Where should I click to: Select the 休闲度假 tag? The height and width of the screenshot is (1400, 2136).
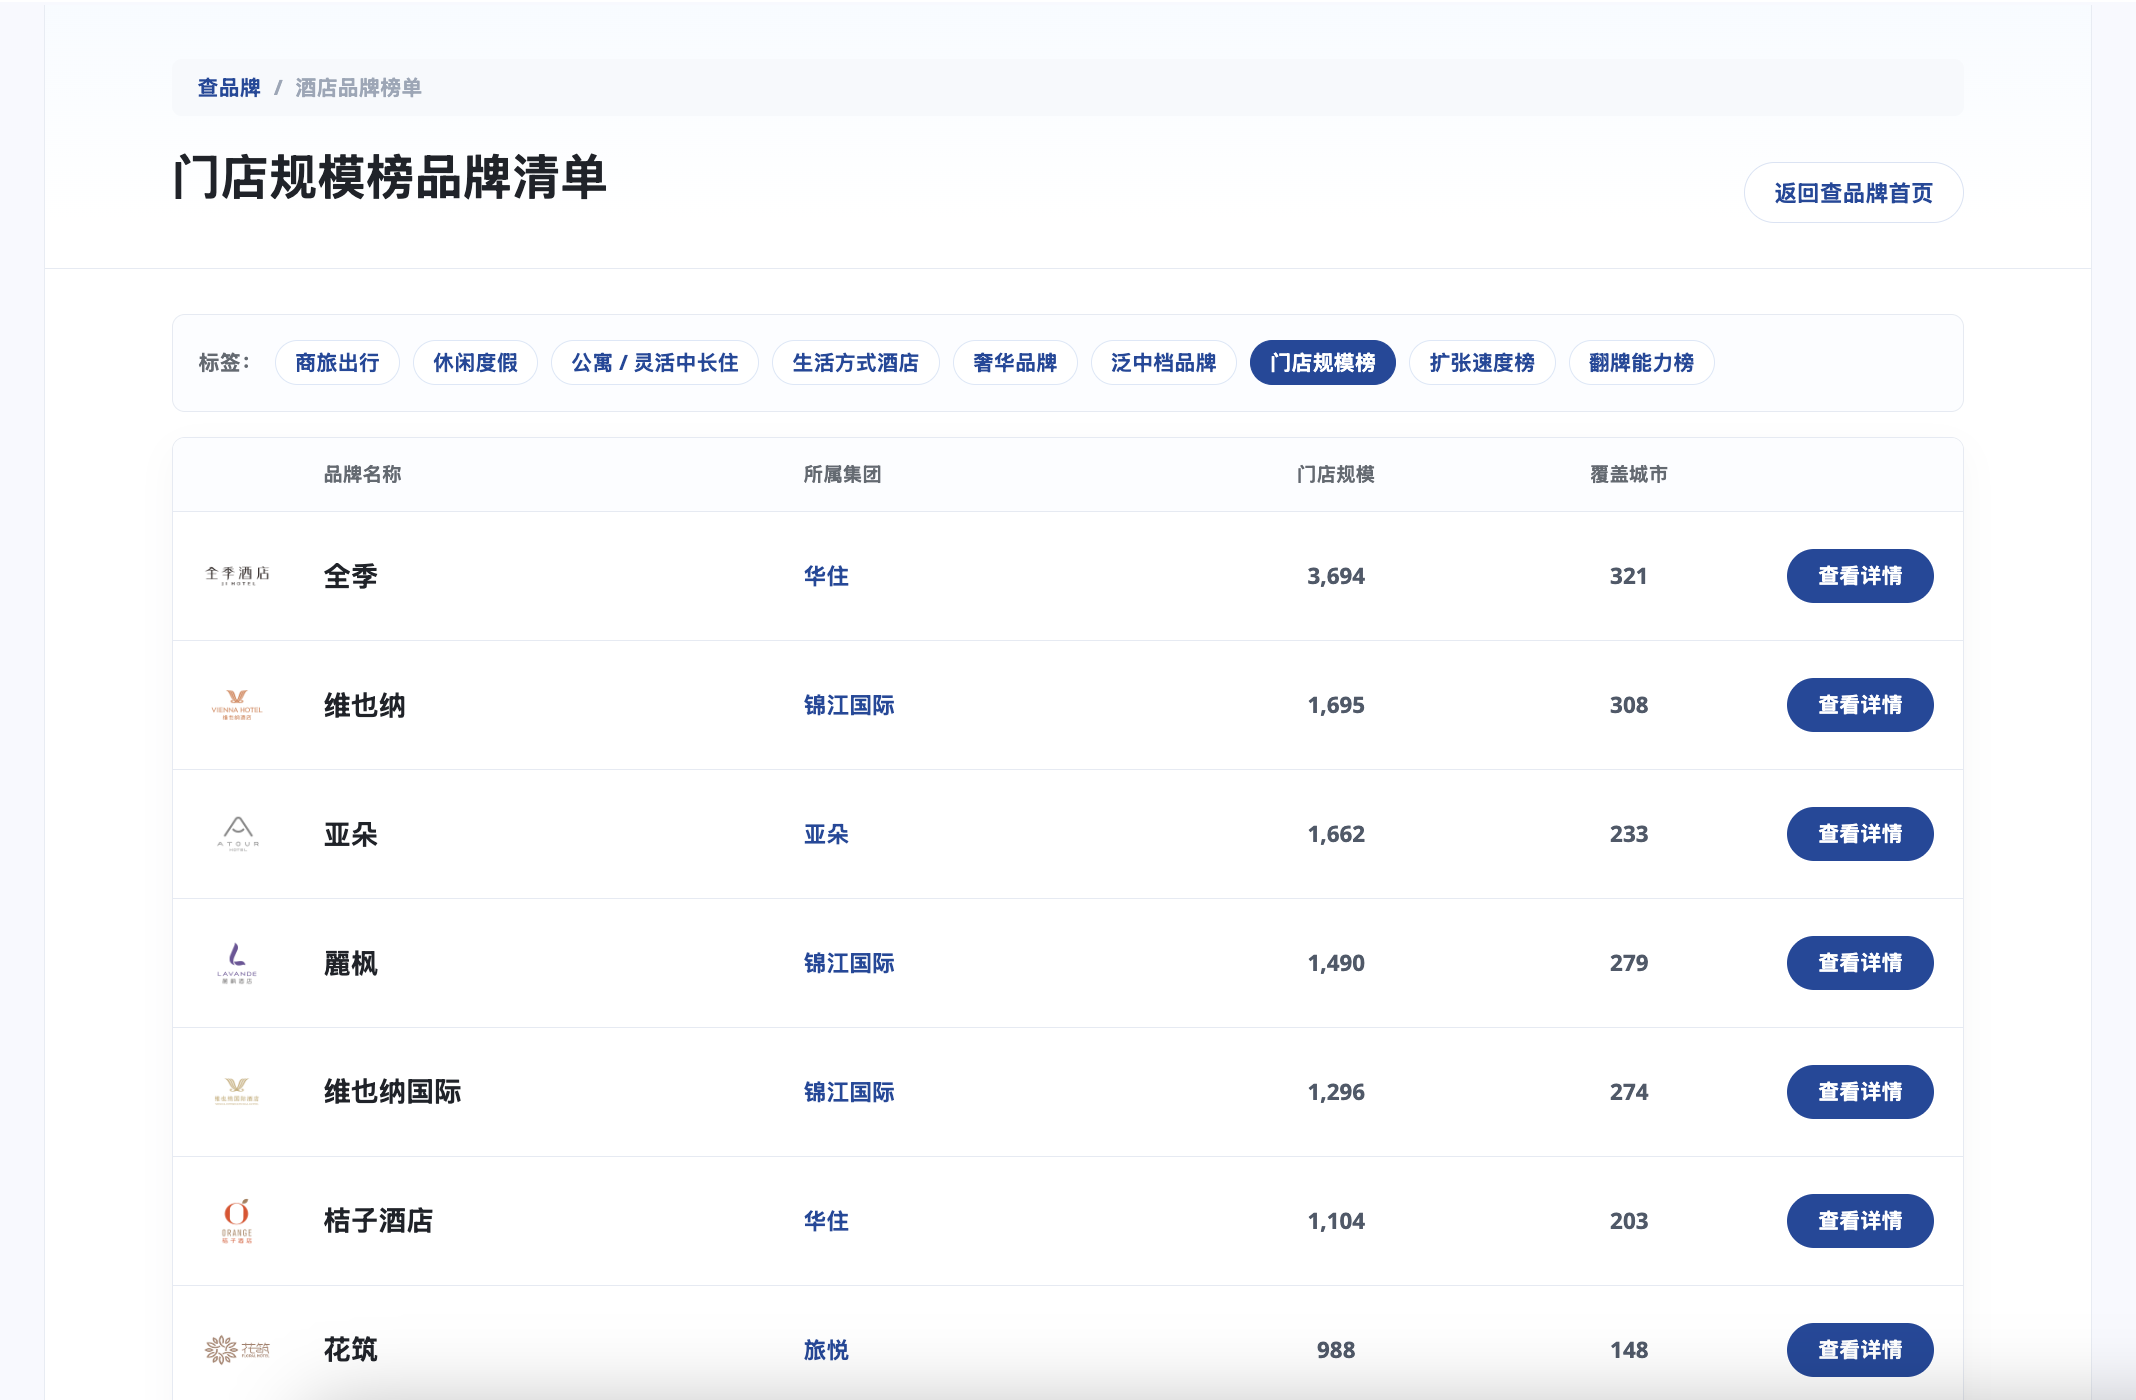[475, 363]
